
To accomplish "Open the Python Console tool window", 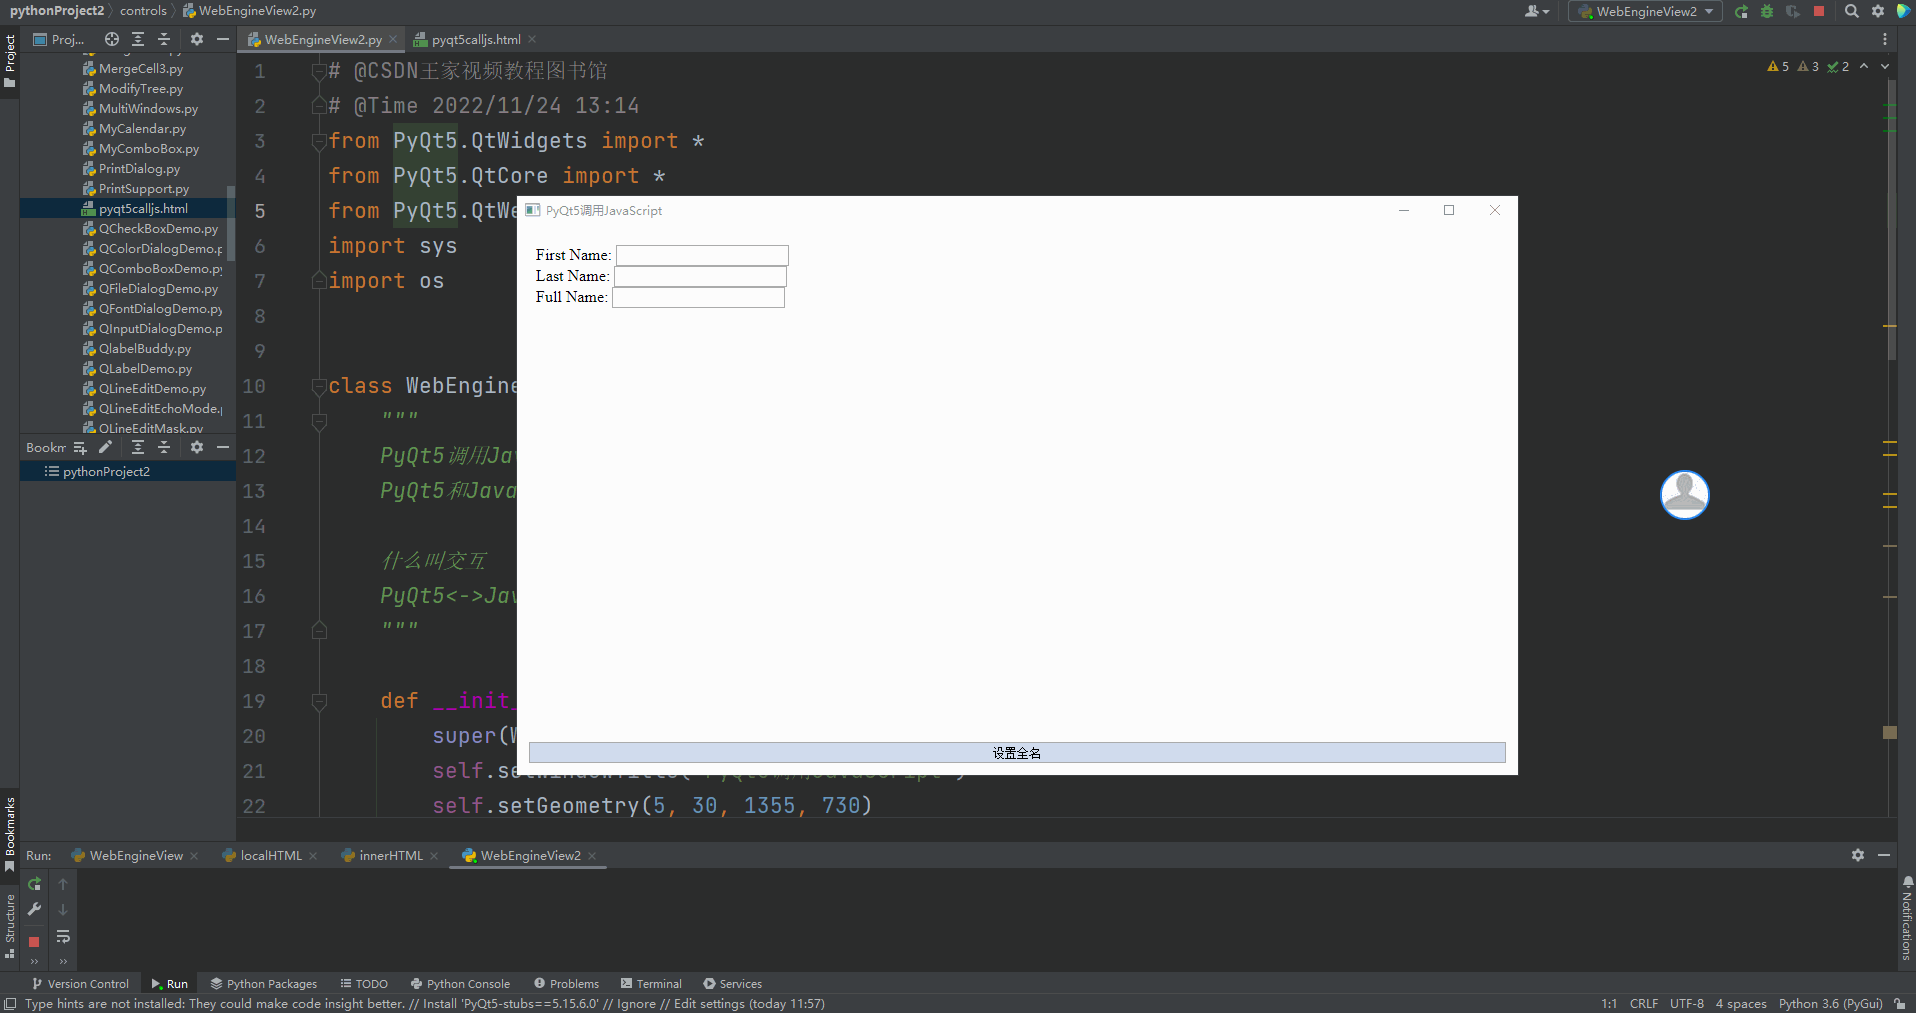I will coord(460,984).
